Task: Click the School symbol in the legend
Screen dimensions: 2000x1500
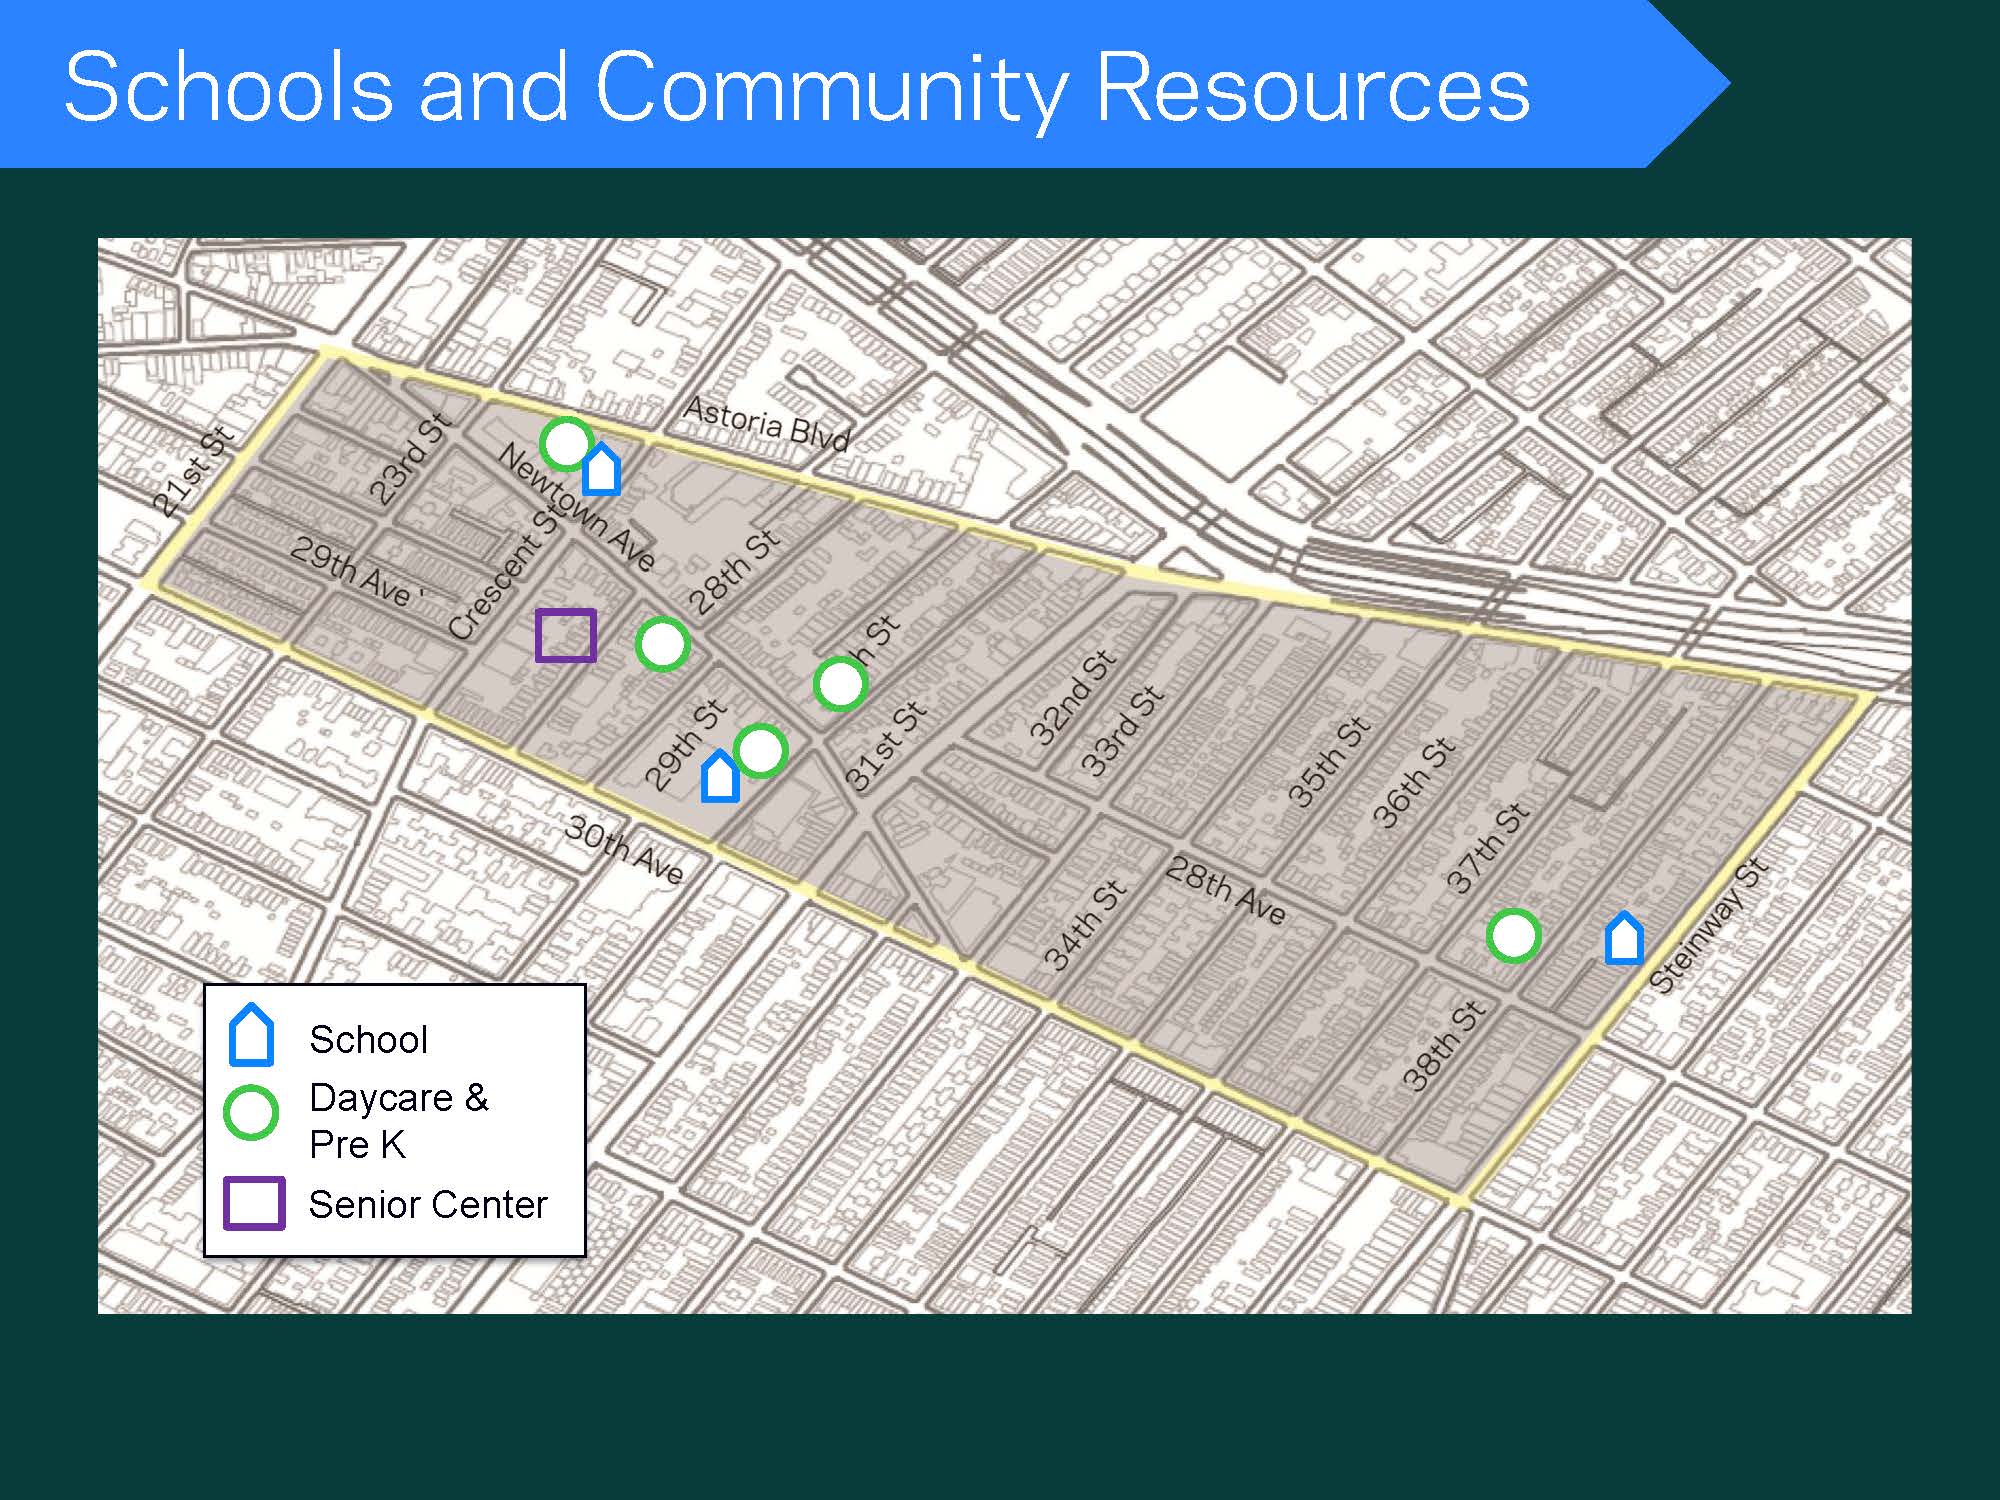Action: [x=251, y=1036]
